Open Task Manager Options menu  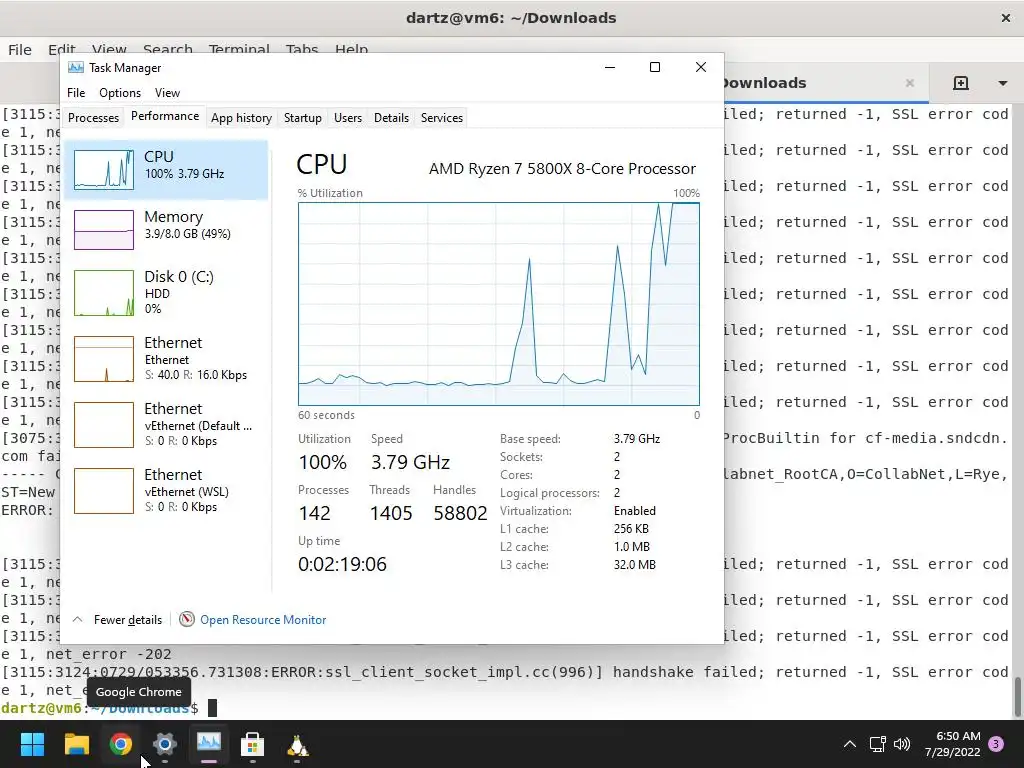(x=120, y=93)
